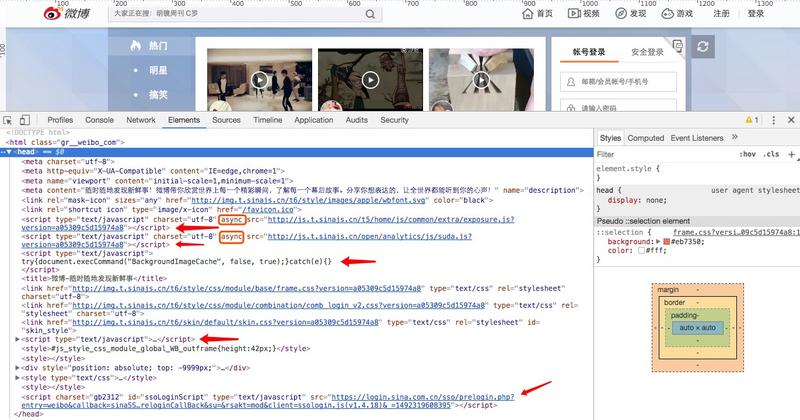Open the frame.css stylesheet link
The image size is (800, 420).
(247, 288)
